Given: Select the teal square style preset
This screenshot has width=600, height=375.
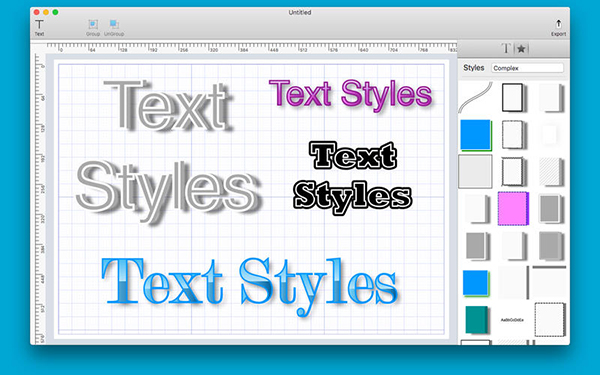Looking at the screenshot, I should pos(476,320).
